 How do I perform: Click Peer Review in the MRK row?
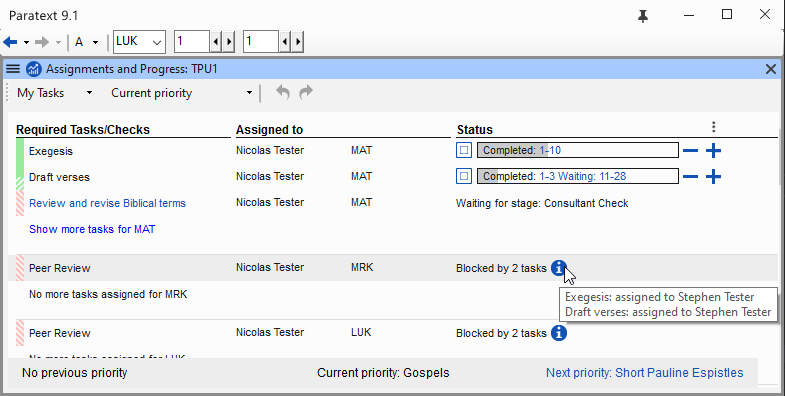(x=60, y=268)
